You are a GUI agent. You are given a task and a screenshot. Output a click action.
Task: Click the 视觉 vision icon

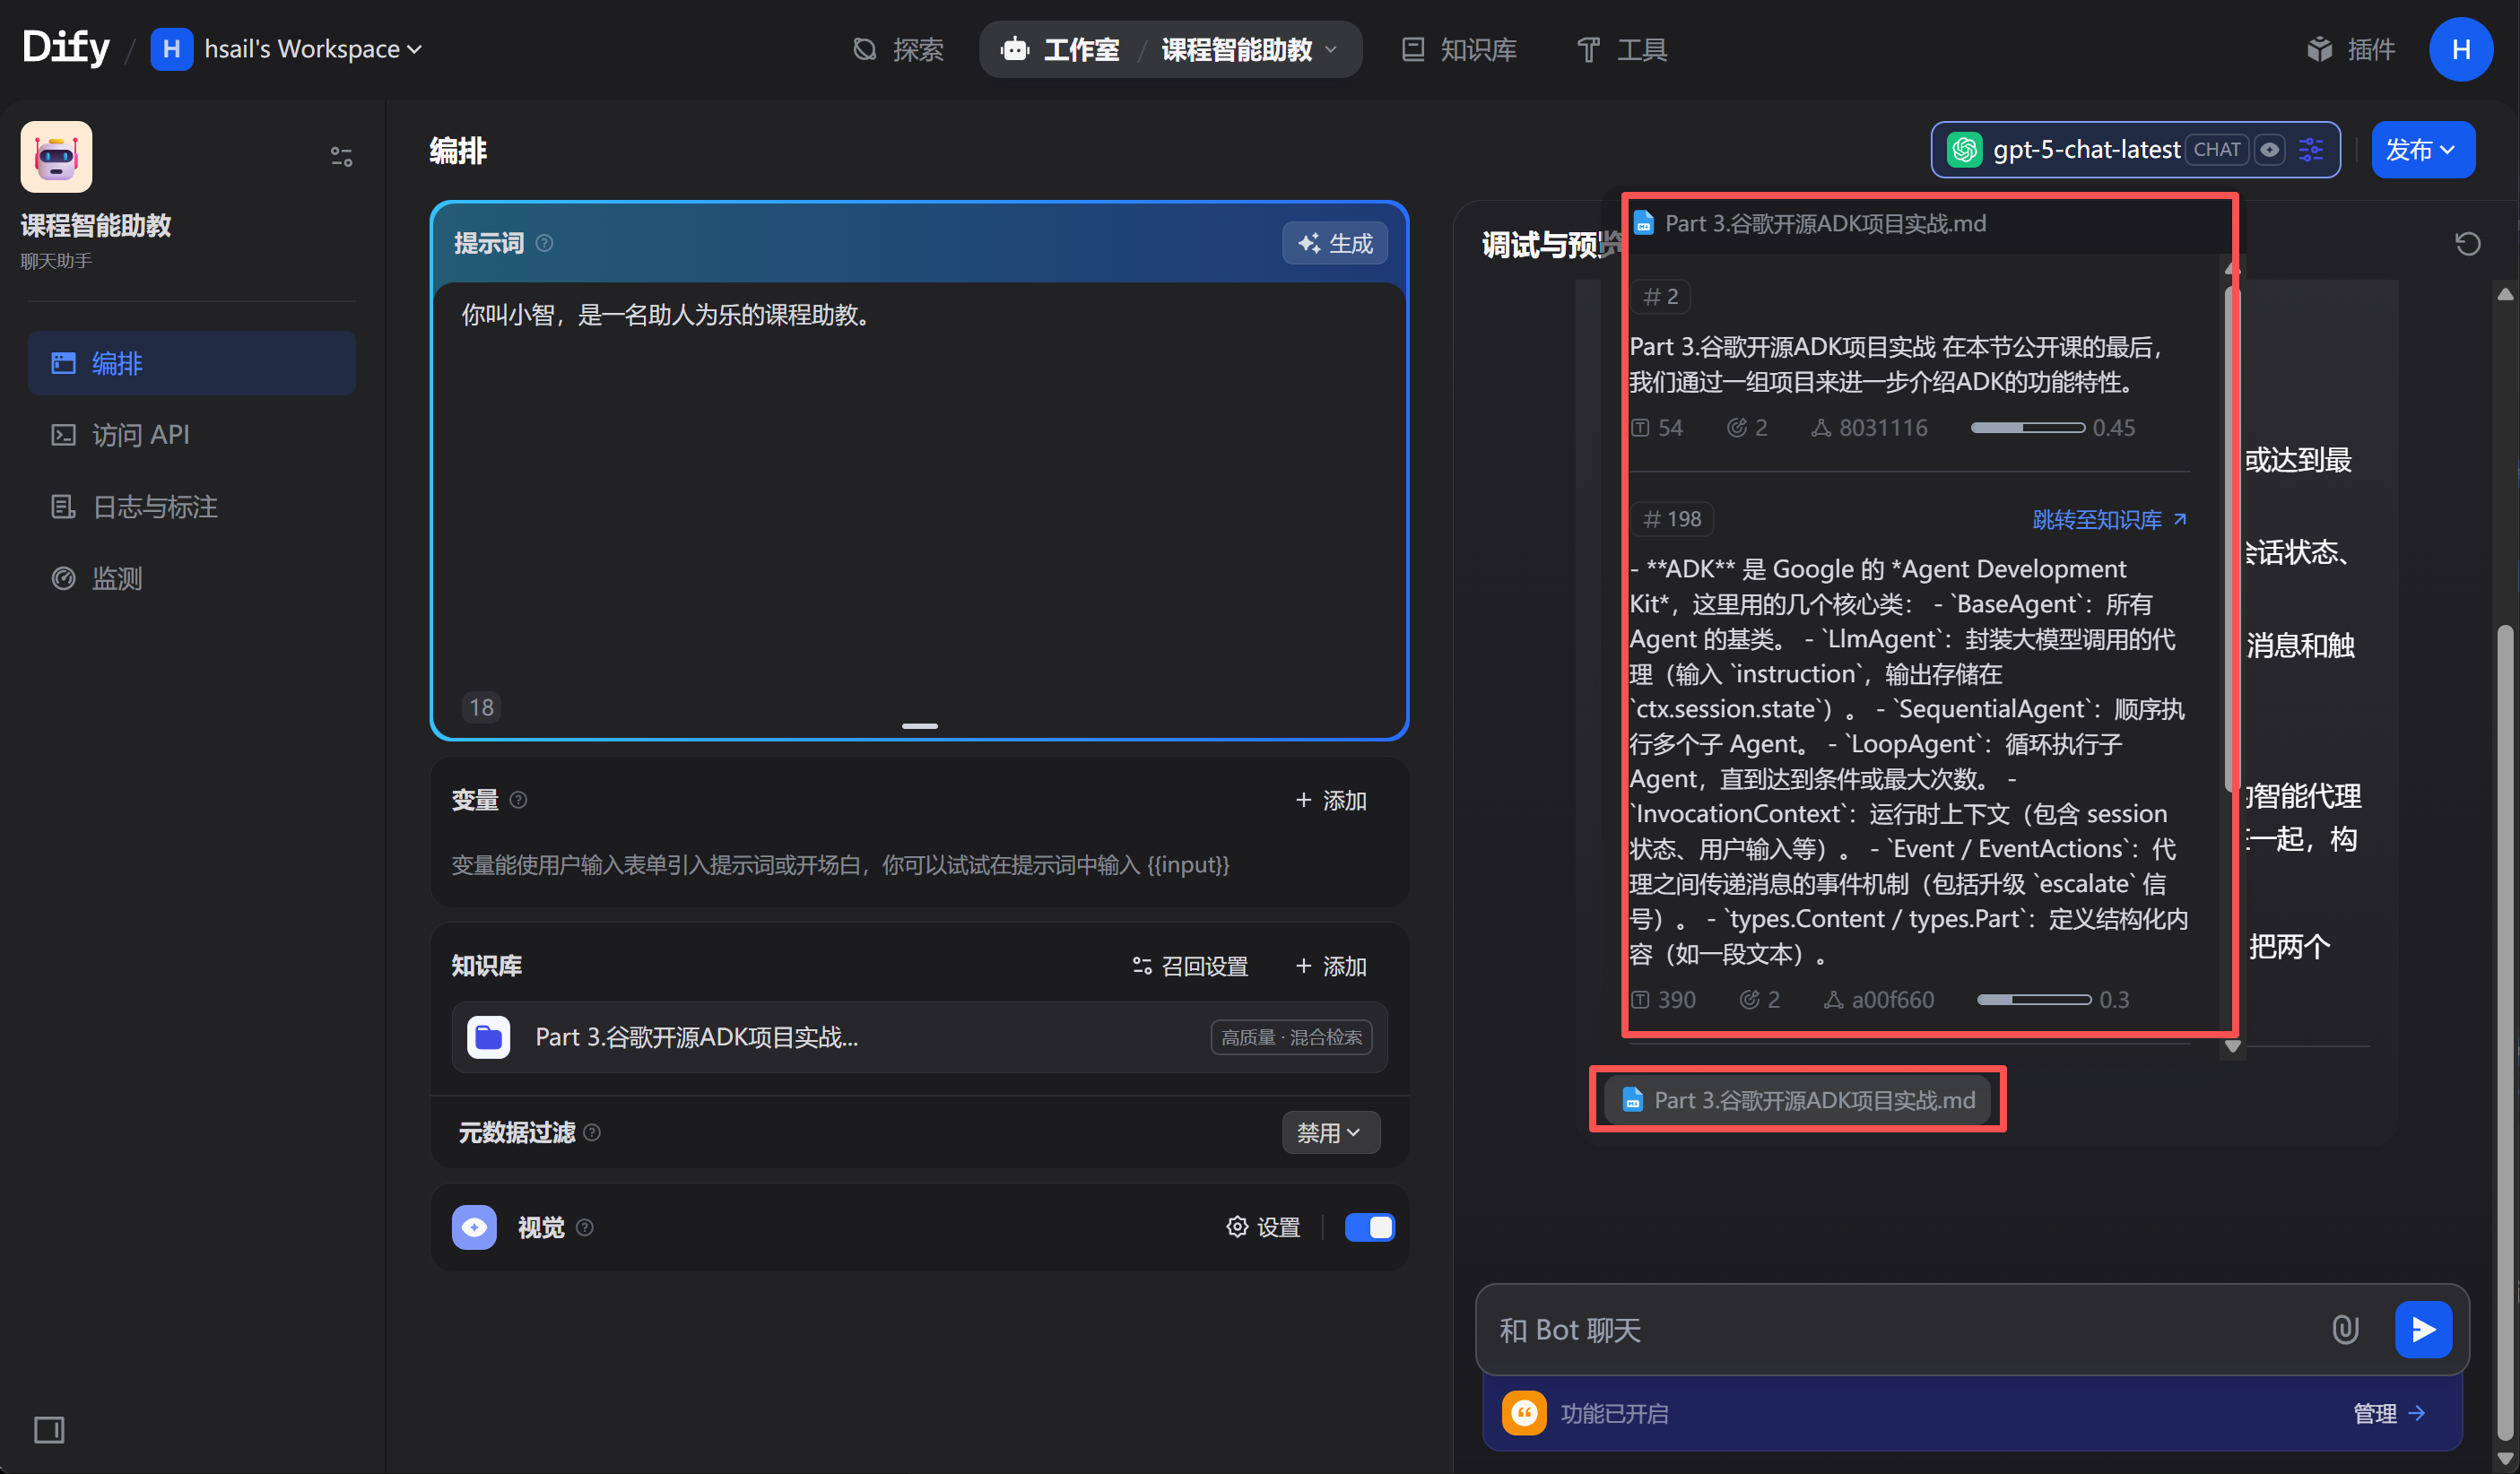coord(474,1227)
